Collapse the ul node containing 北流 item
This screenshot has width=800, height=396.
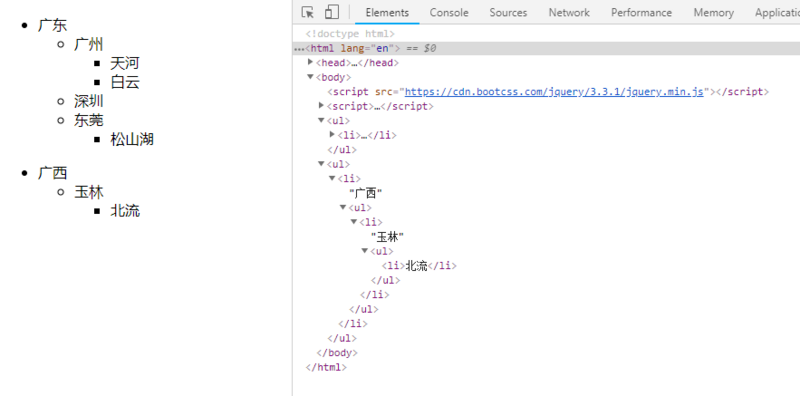click(x=364, y=251)
